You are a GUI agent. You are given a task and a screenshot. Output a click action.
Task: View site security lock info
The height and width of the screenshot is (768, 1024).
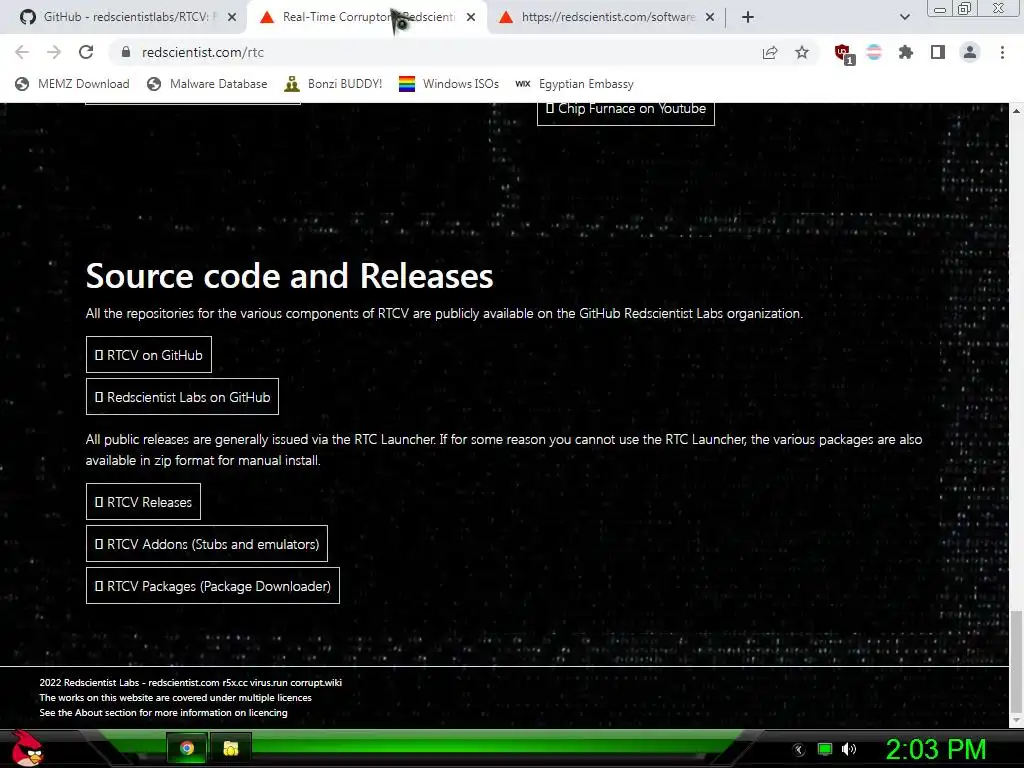pos(126,52)
